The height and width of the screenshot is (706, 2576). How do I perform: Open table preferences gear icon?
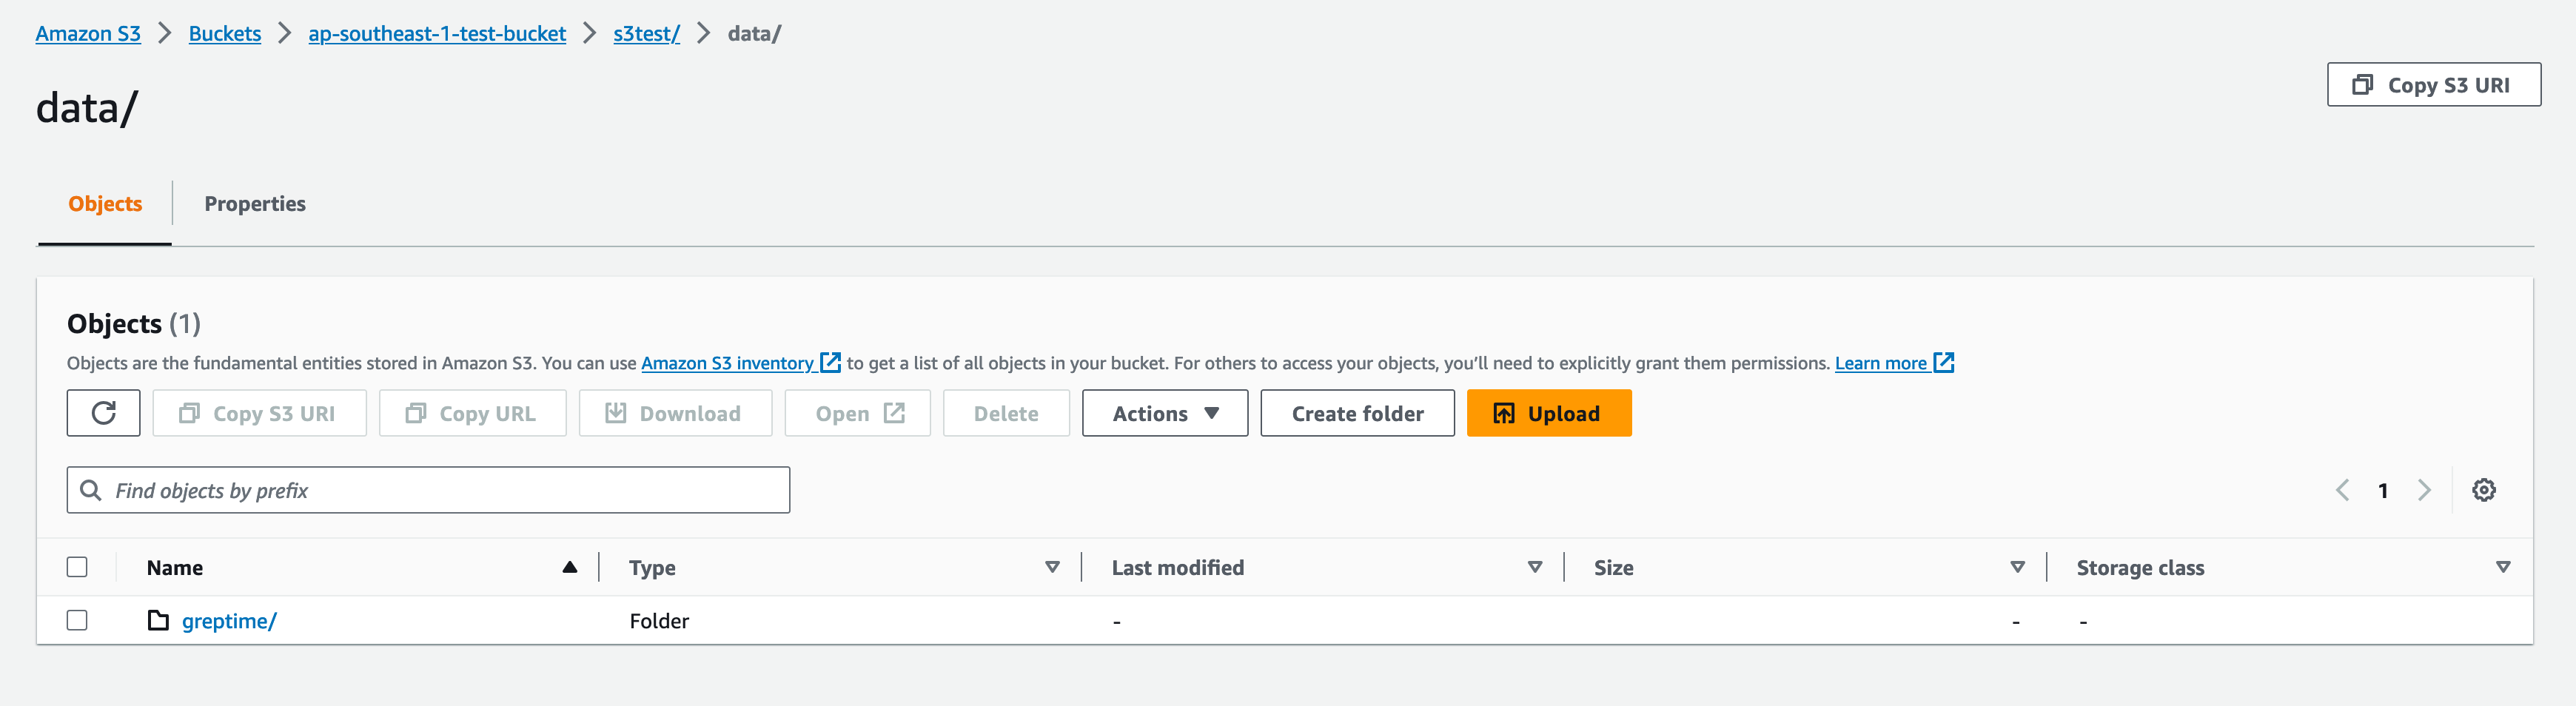point(2483,490)
